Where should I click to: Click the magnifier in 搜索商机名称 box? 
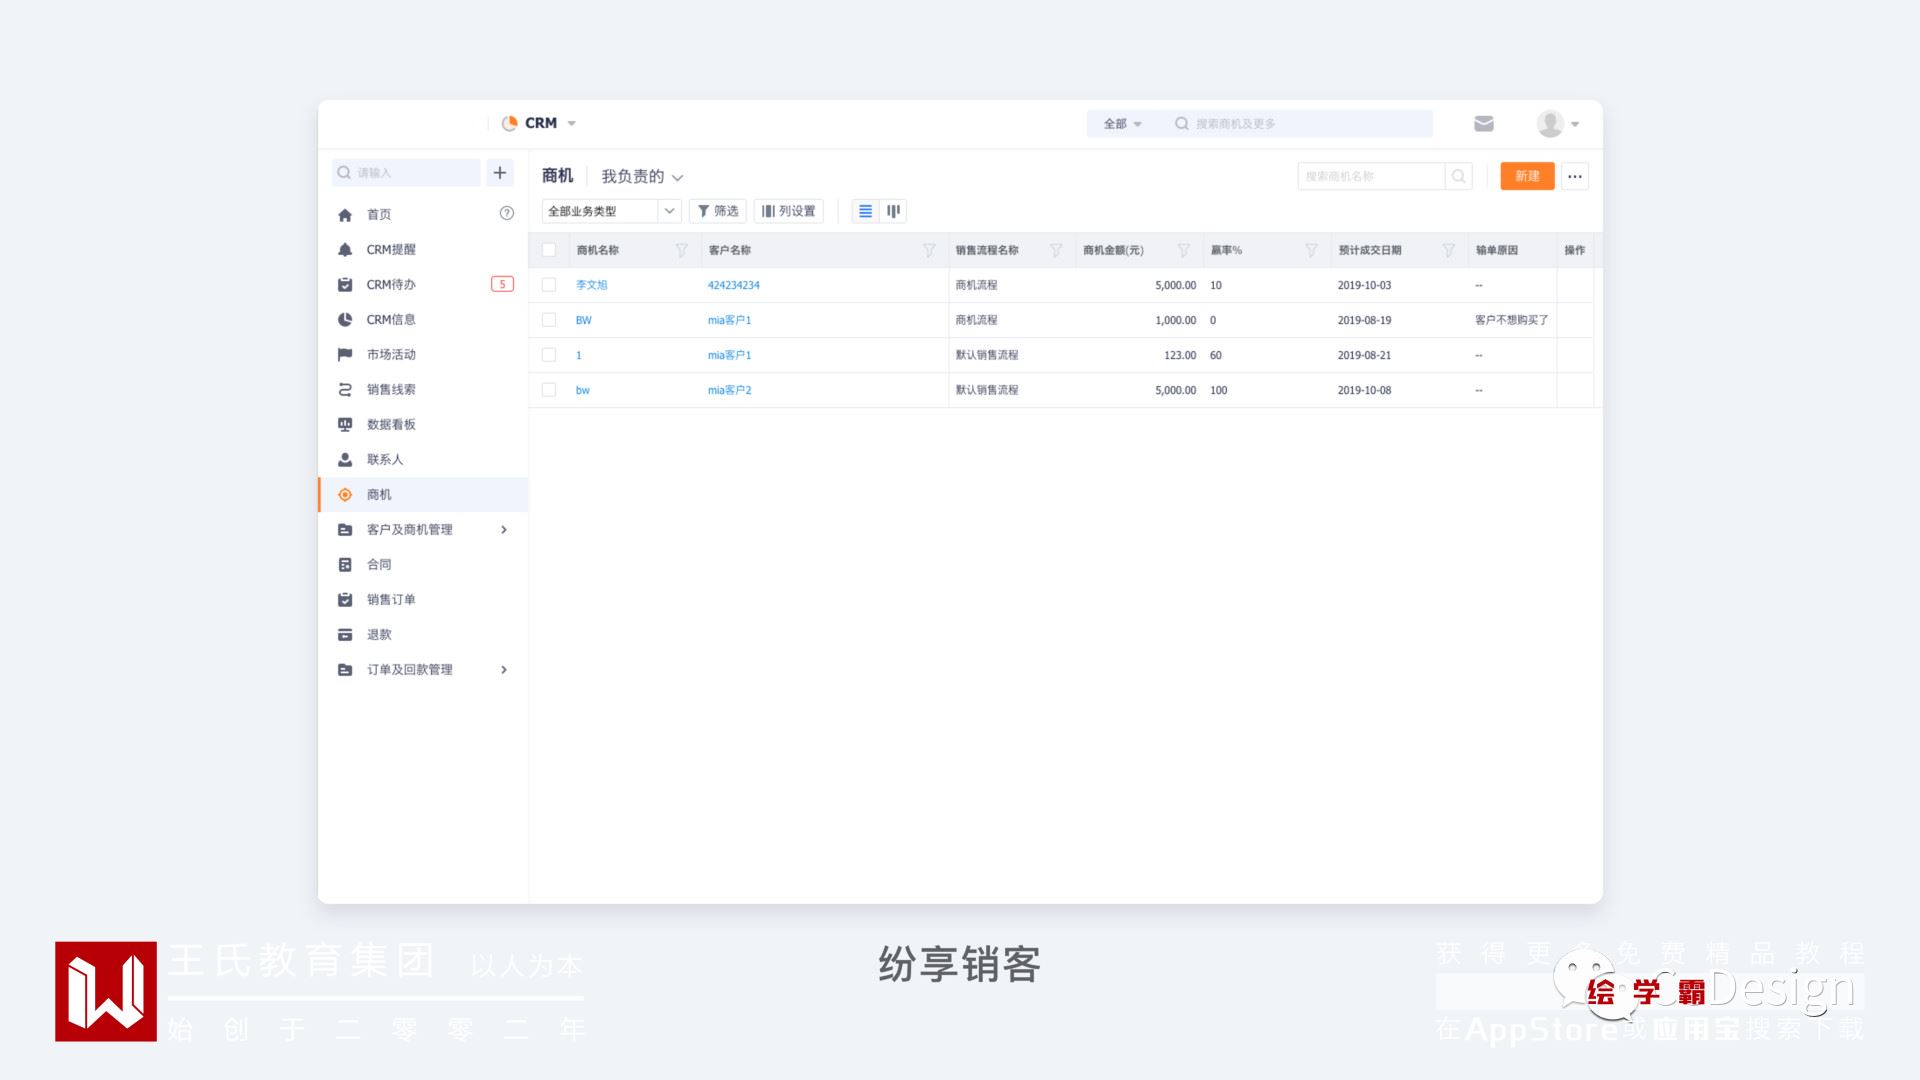pos(1458,176)
